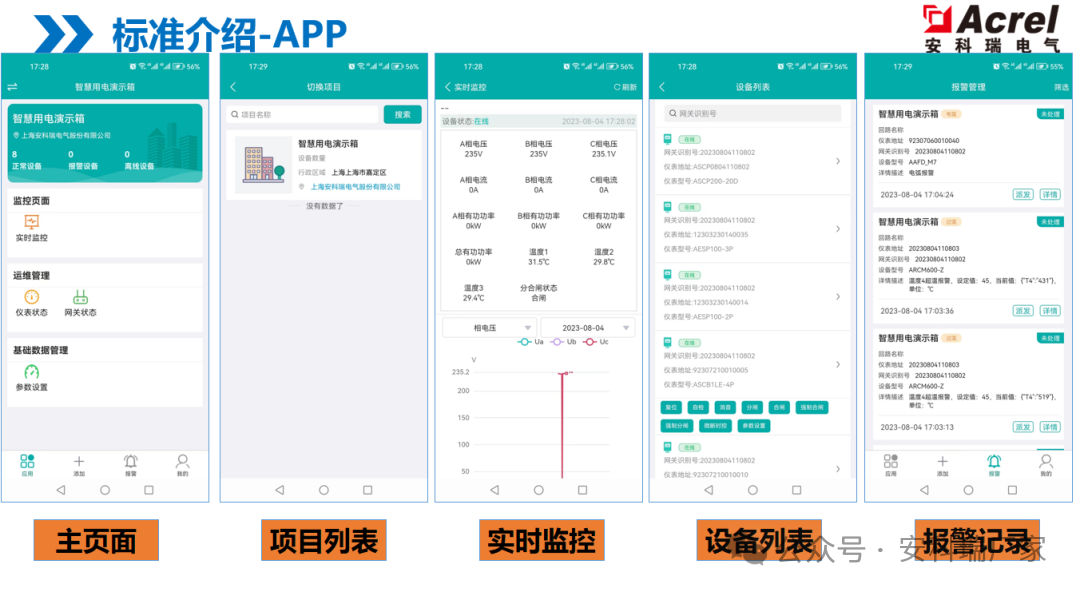1080x592 pixels.
Task: Tap meter icon of AESP100-3P device
Action: point(667,206)
